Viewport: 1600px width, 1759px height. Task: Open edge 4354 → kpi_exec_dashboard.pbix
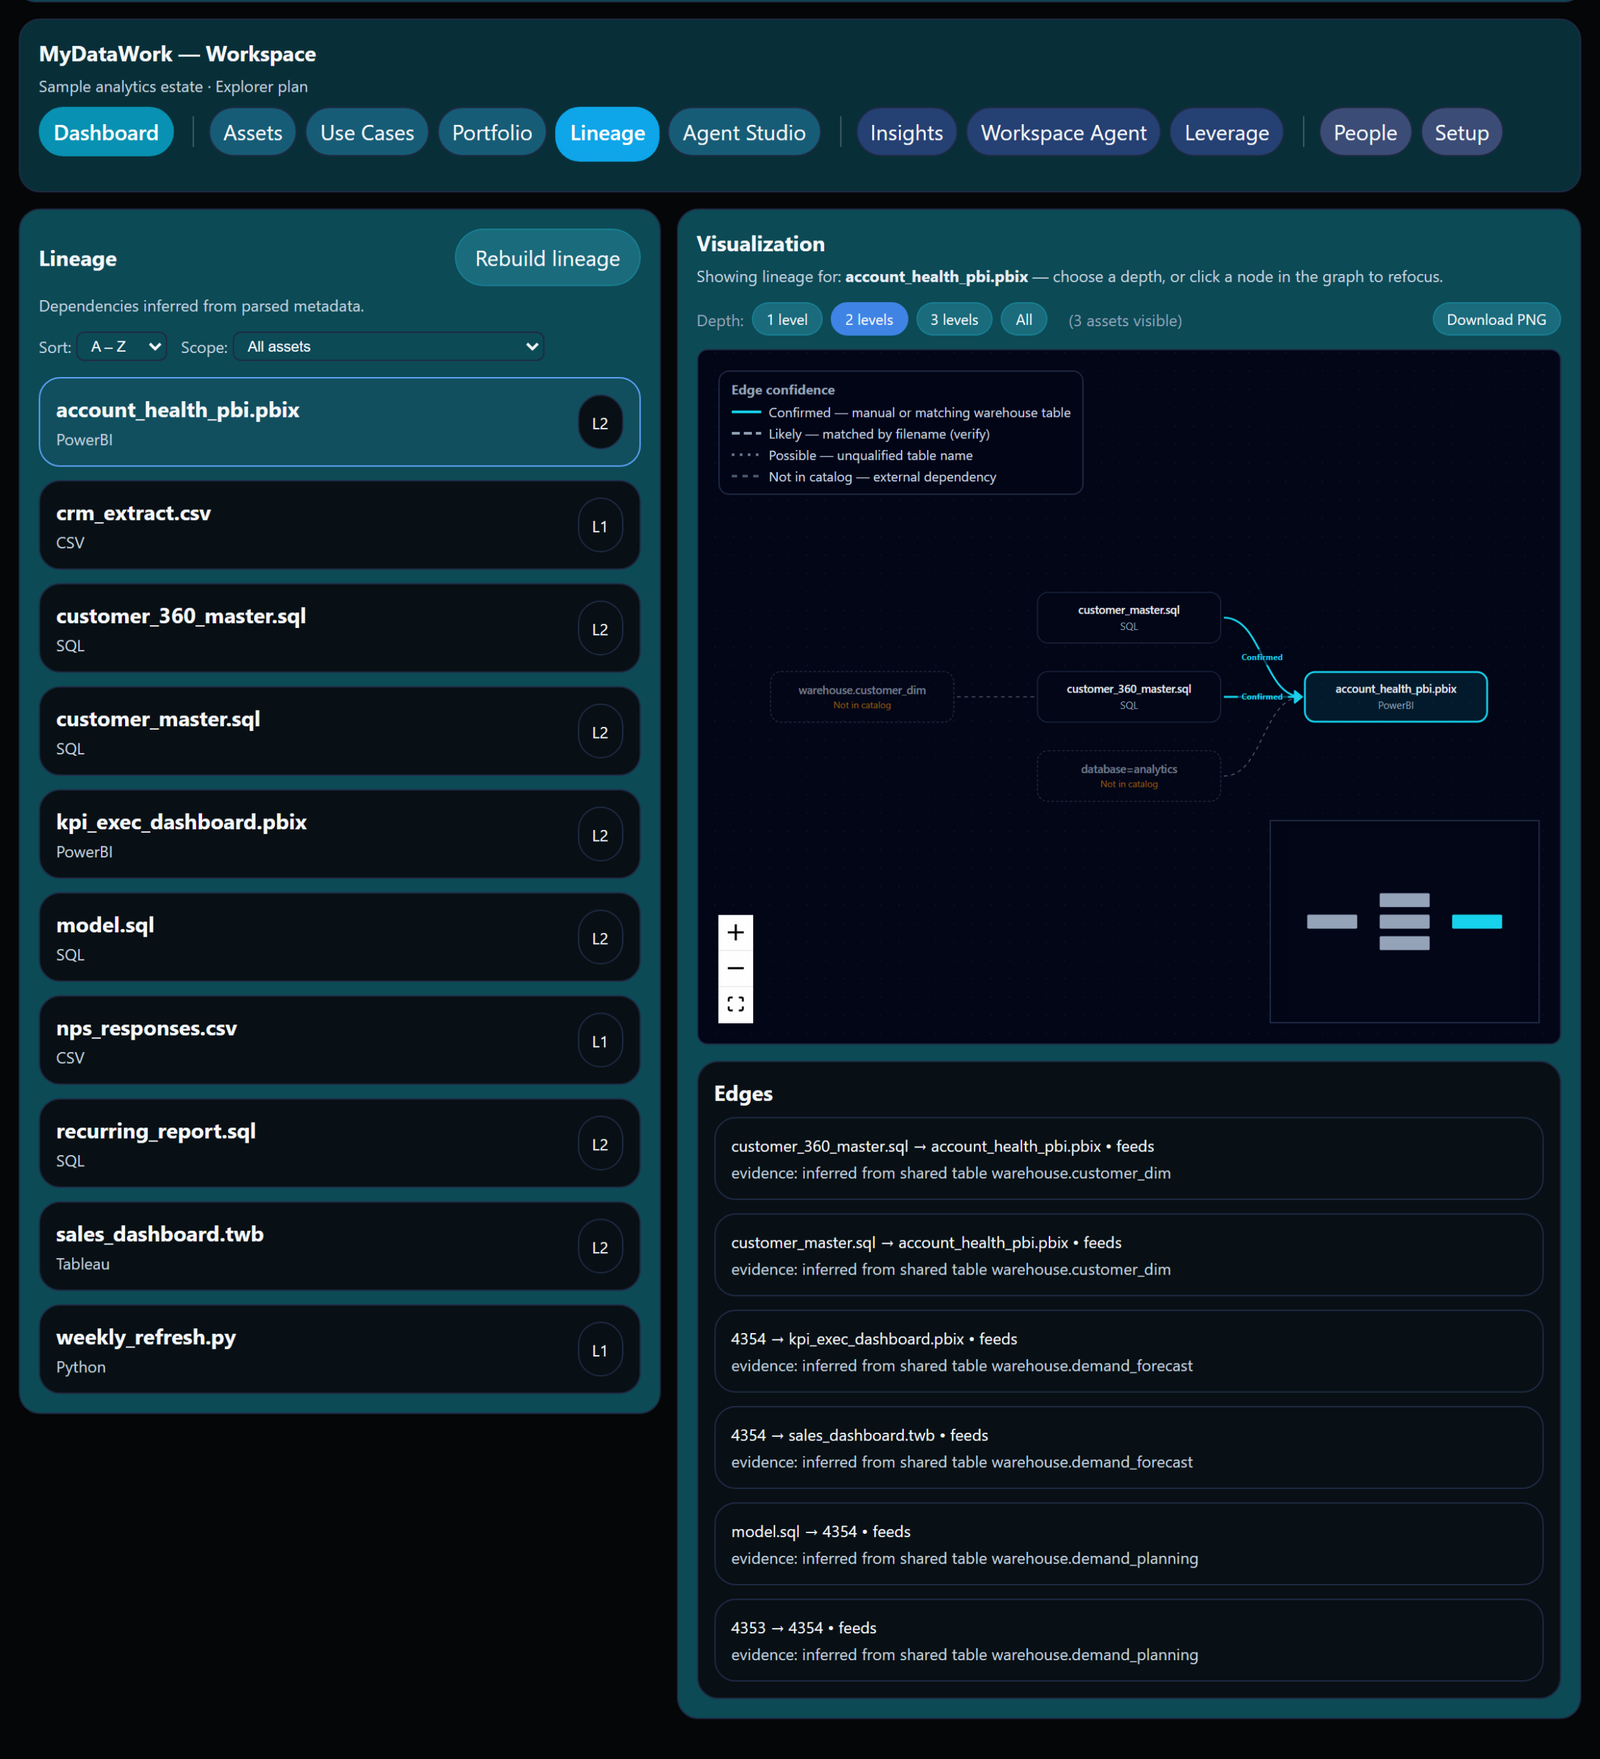(x=1128, y=1351)
